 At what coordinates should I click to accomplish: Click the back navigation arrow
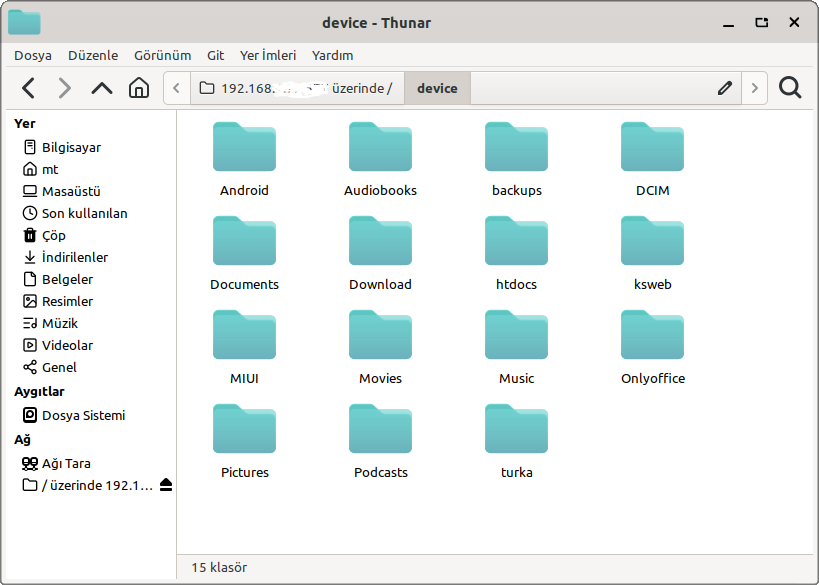click(28, 88)
